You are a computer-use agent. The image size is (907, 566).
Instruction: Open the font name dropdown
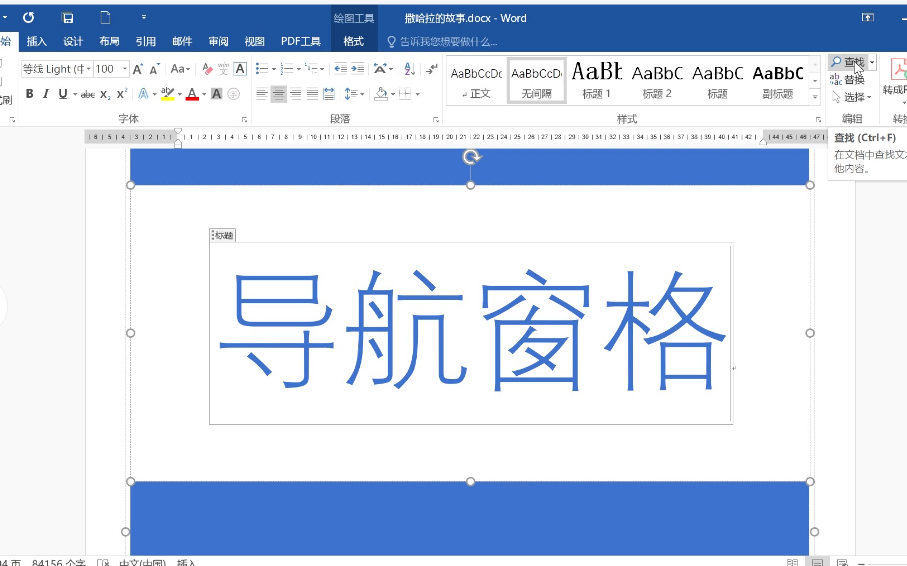point(89,69)
